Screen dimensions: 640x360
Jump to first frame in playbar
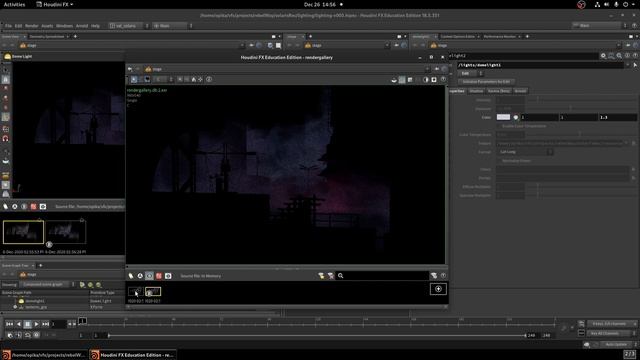[9, 324]
